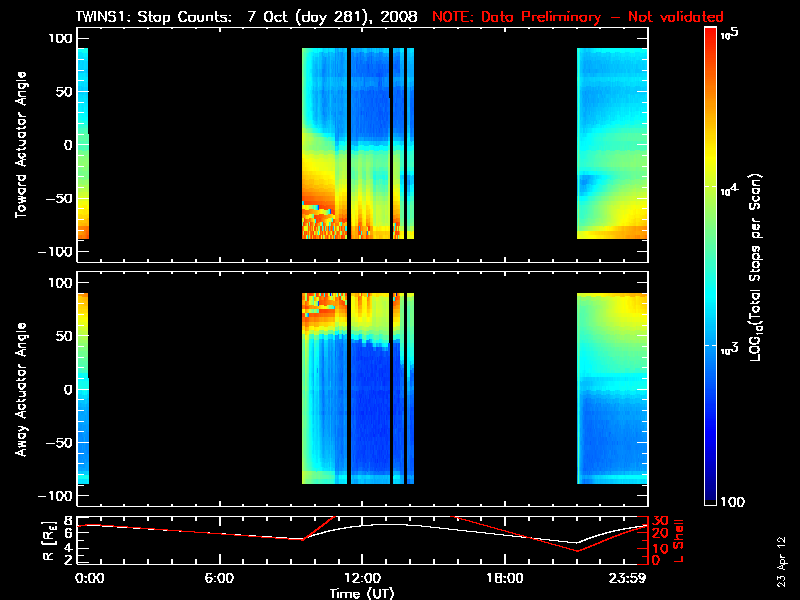800x600 pixels.
Task: Click the '6:00' time axis tick label
Action: coord(219,578)
